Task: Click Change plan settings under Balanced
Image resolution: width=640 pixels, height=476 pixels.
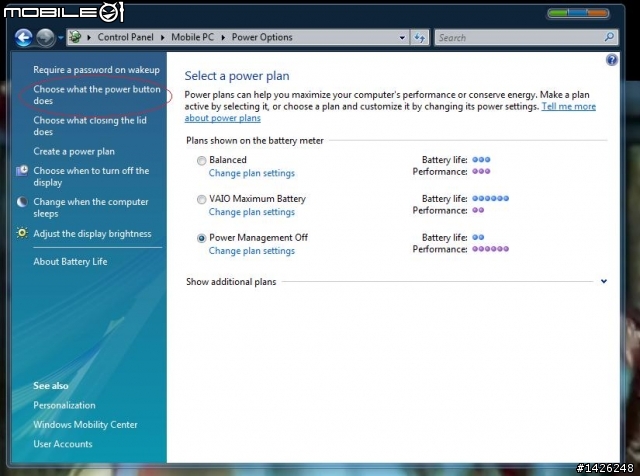Action: coord(251,173)
